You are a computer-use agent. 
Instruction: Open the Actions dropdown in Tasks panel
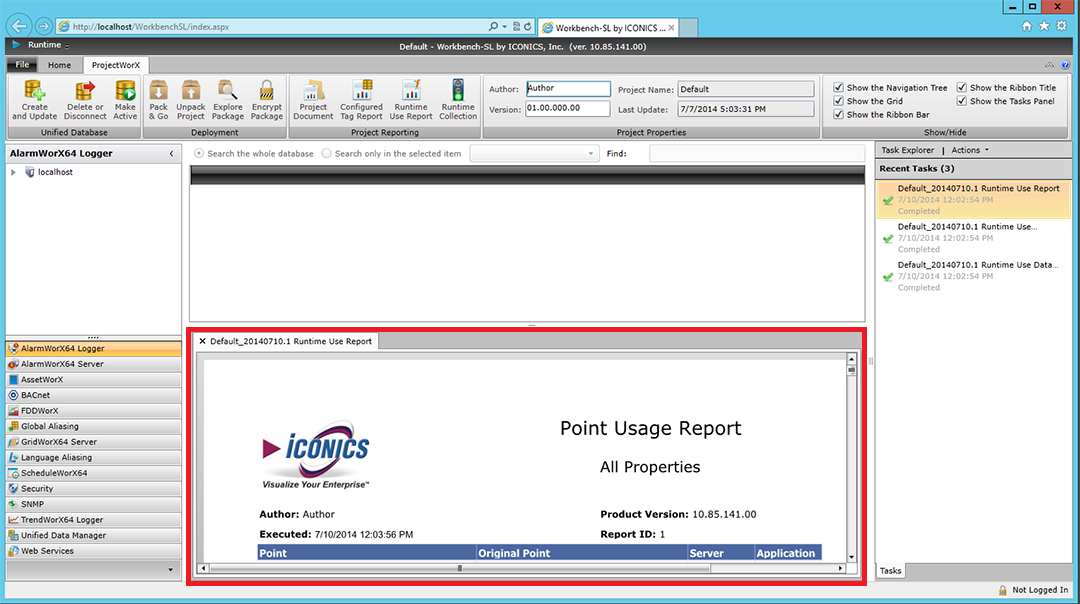pyautogui.click(x=970, y=150)
